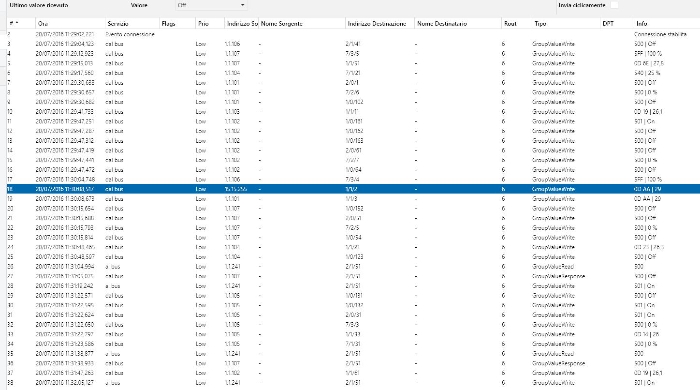
Task: Select telegram row number 28
Action: point(353,286)
